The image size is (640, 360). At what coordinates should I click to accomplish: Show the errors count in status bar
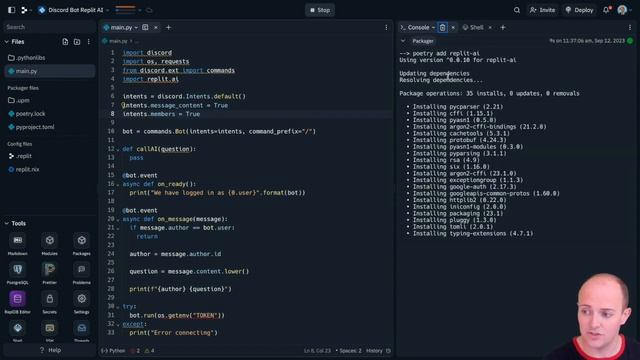pos(135,351)
